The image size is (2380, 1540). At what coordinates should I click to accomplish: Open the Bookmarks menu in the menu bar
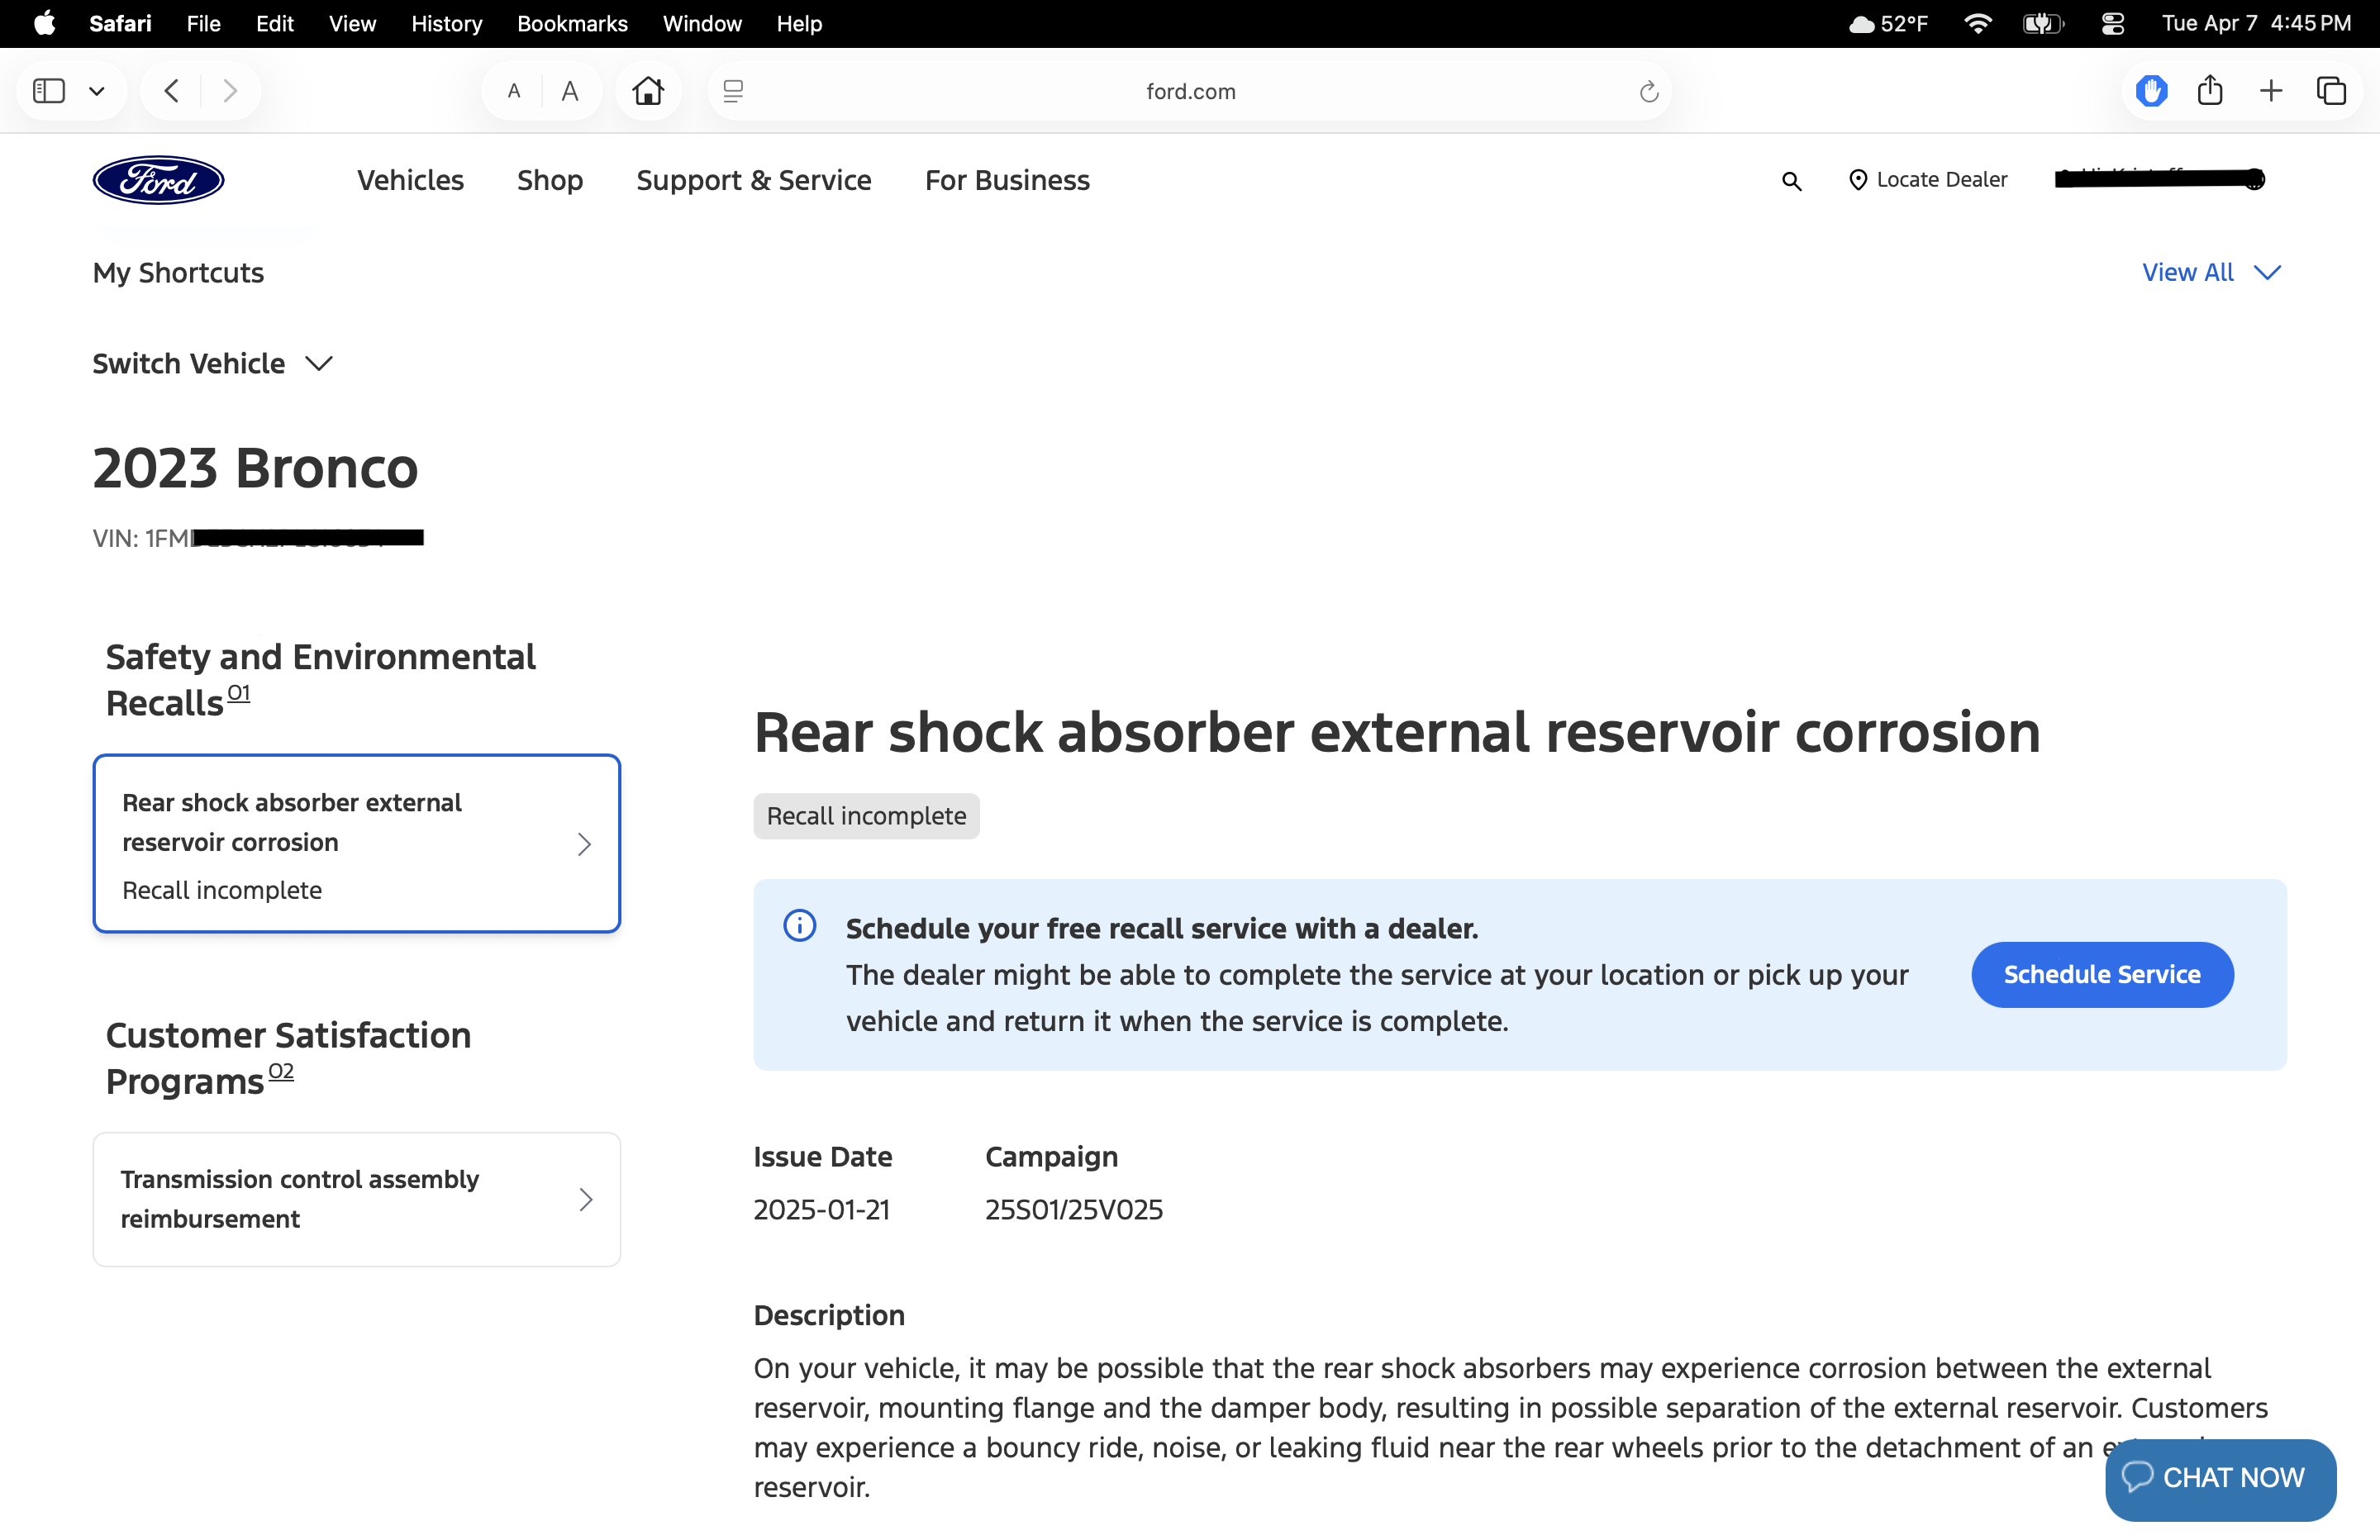click(x=572, y=23)
